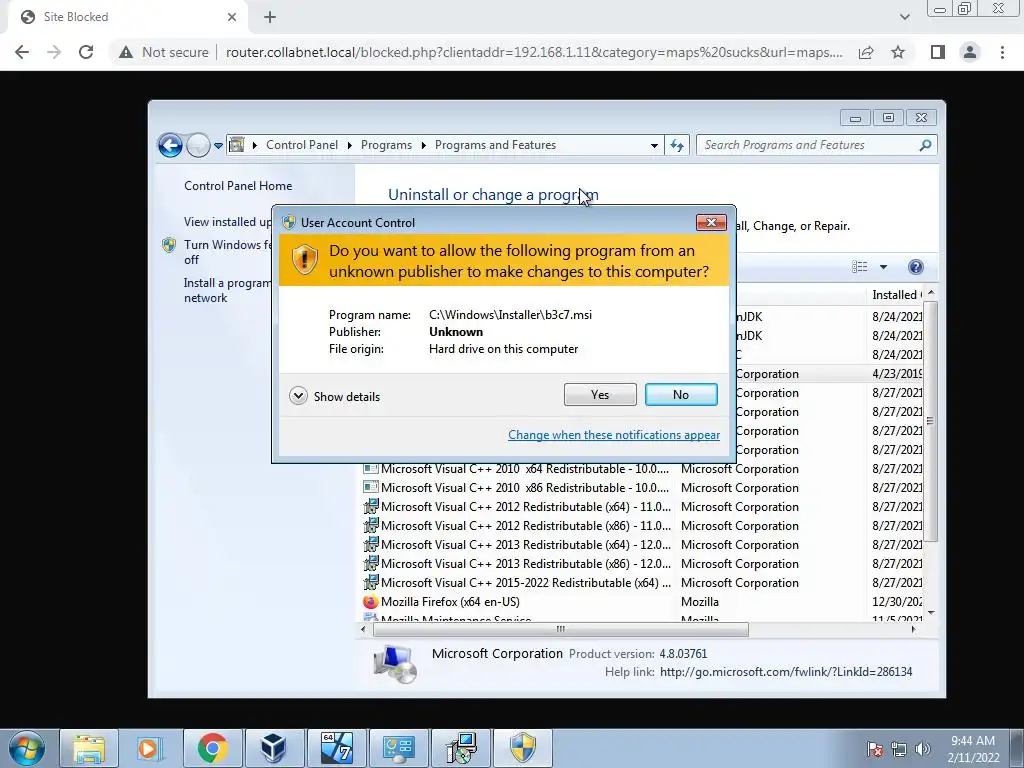The image size is (1024, 768).
Task: Open Windows Explorer from taskbar
Action: [x=89, y=748]
